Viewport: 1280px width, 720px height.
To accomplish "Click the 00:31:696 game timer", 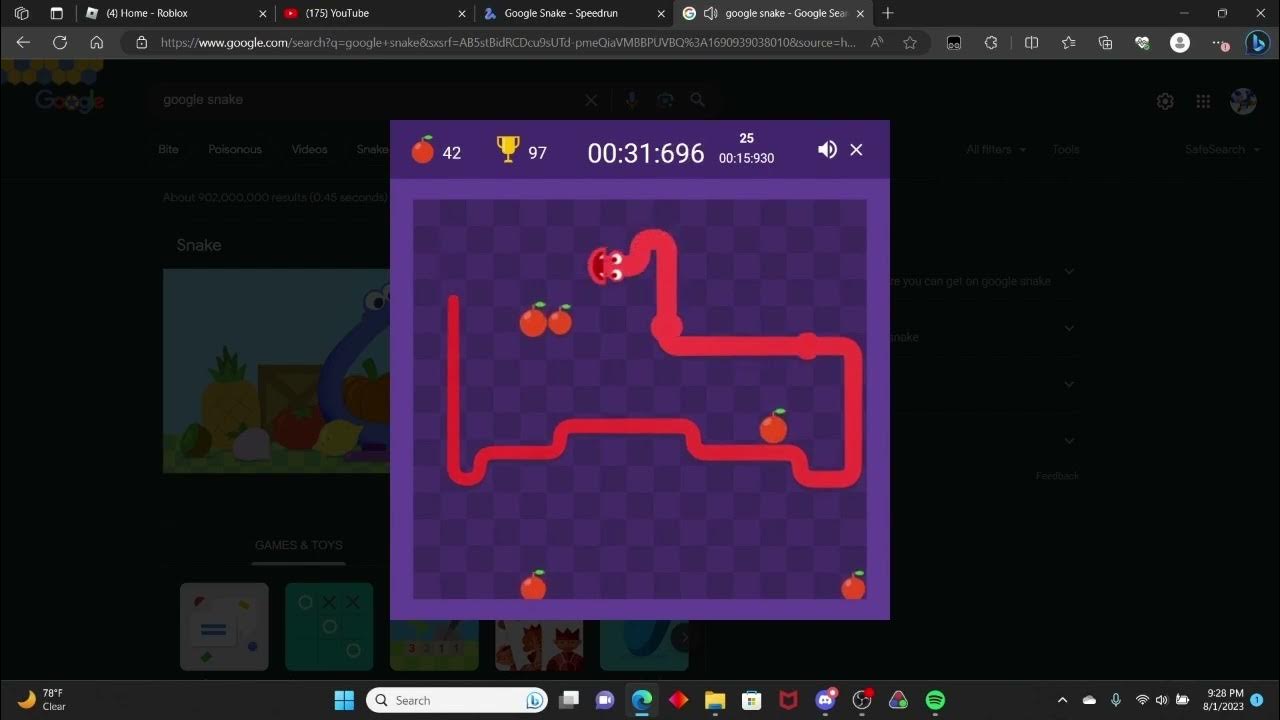I will click(646, 153).
